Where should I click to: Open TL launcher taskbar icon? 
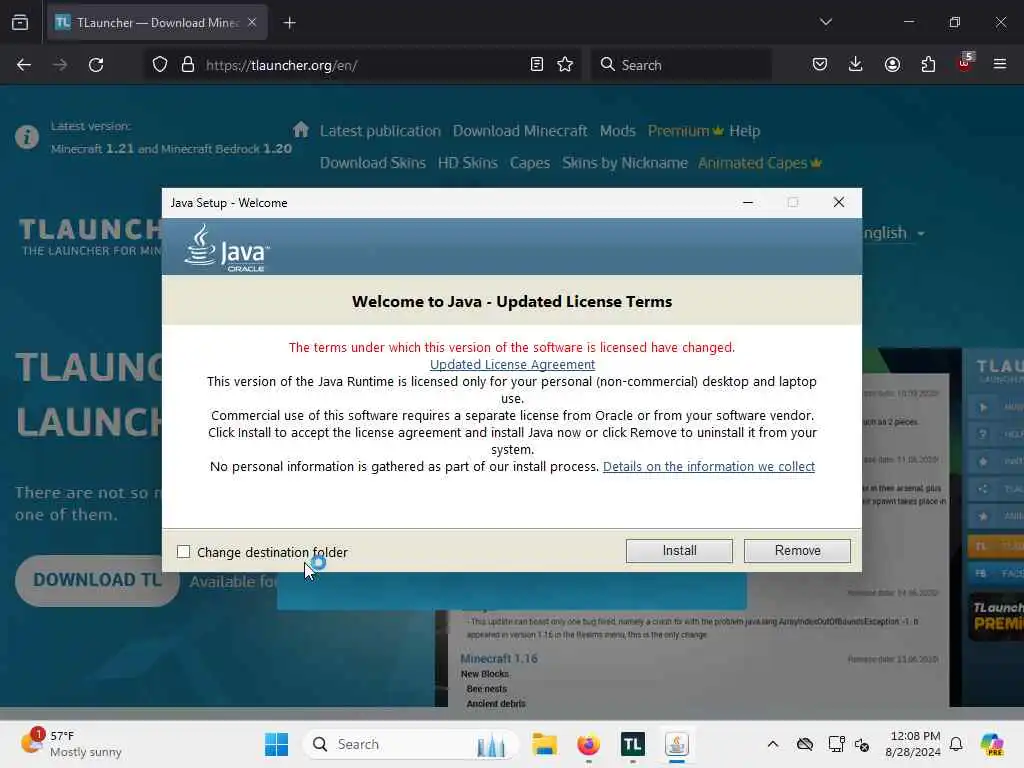coord(632,744)
